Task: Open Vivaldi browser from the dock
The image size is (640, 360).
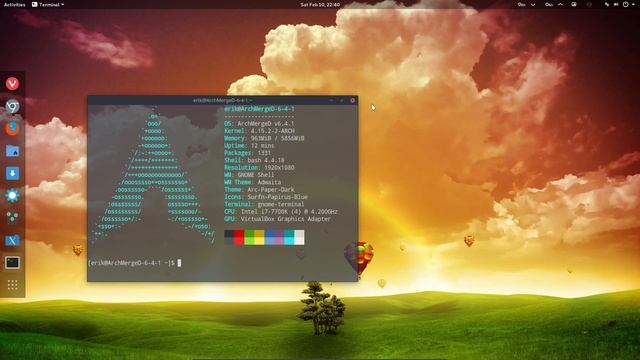Action: 12,84
